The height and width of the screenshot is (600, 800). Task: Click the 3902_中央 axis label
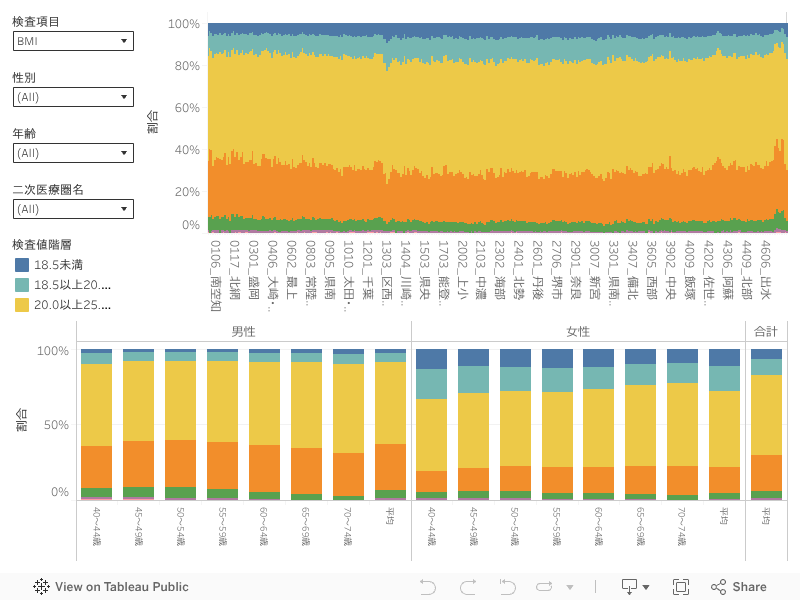tap(670, 269)
